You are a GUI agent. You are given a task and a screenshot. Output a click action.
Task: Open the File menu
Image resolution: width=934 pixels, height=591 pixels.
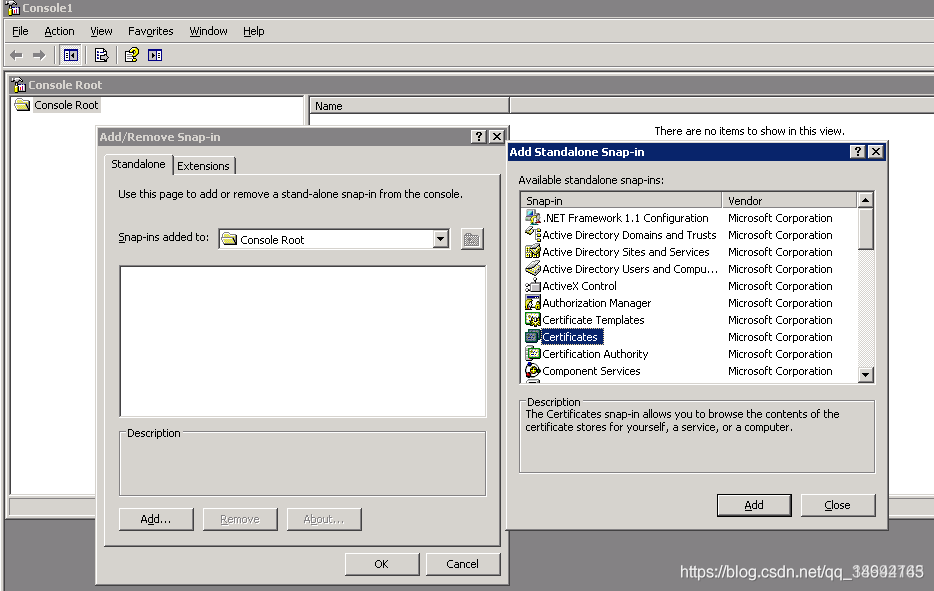click(20, 31)
